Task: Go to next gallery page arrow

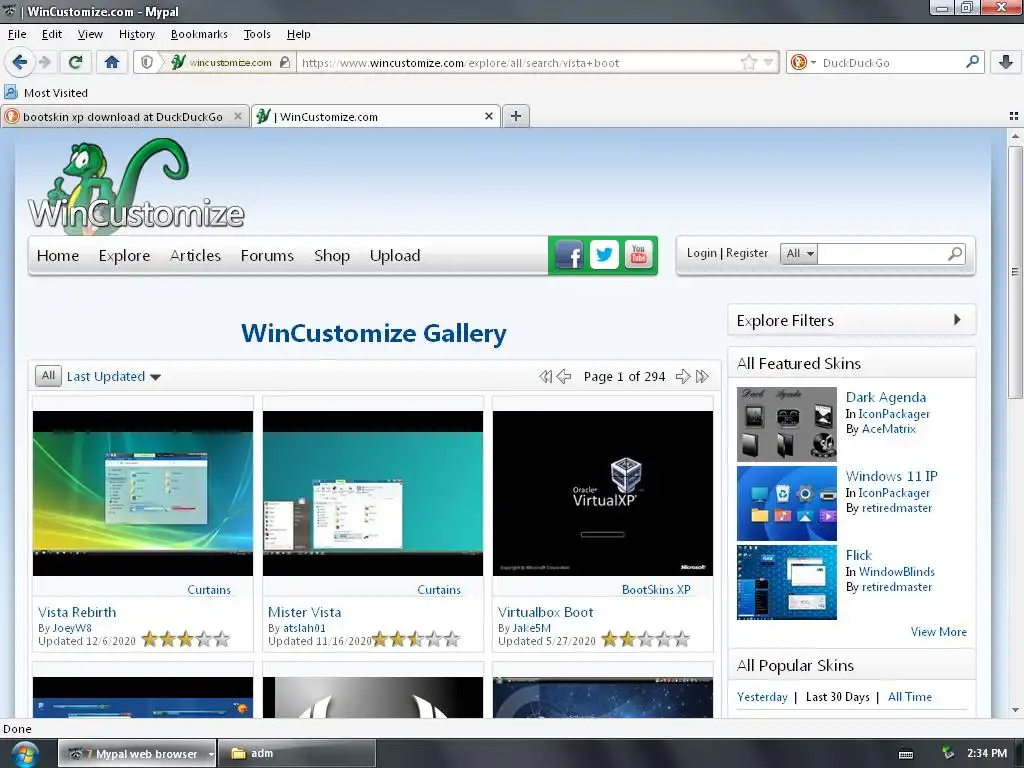Action: pos(683,377)
